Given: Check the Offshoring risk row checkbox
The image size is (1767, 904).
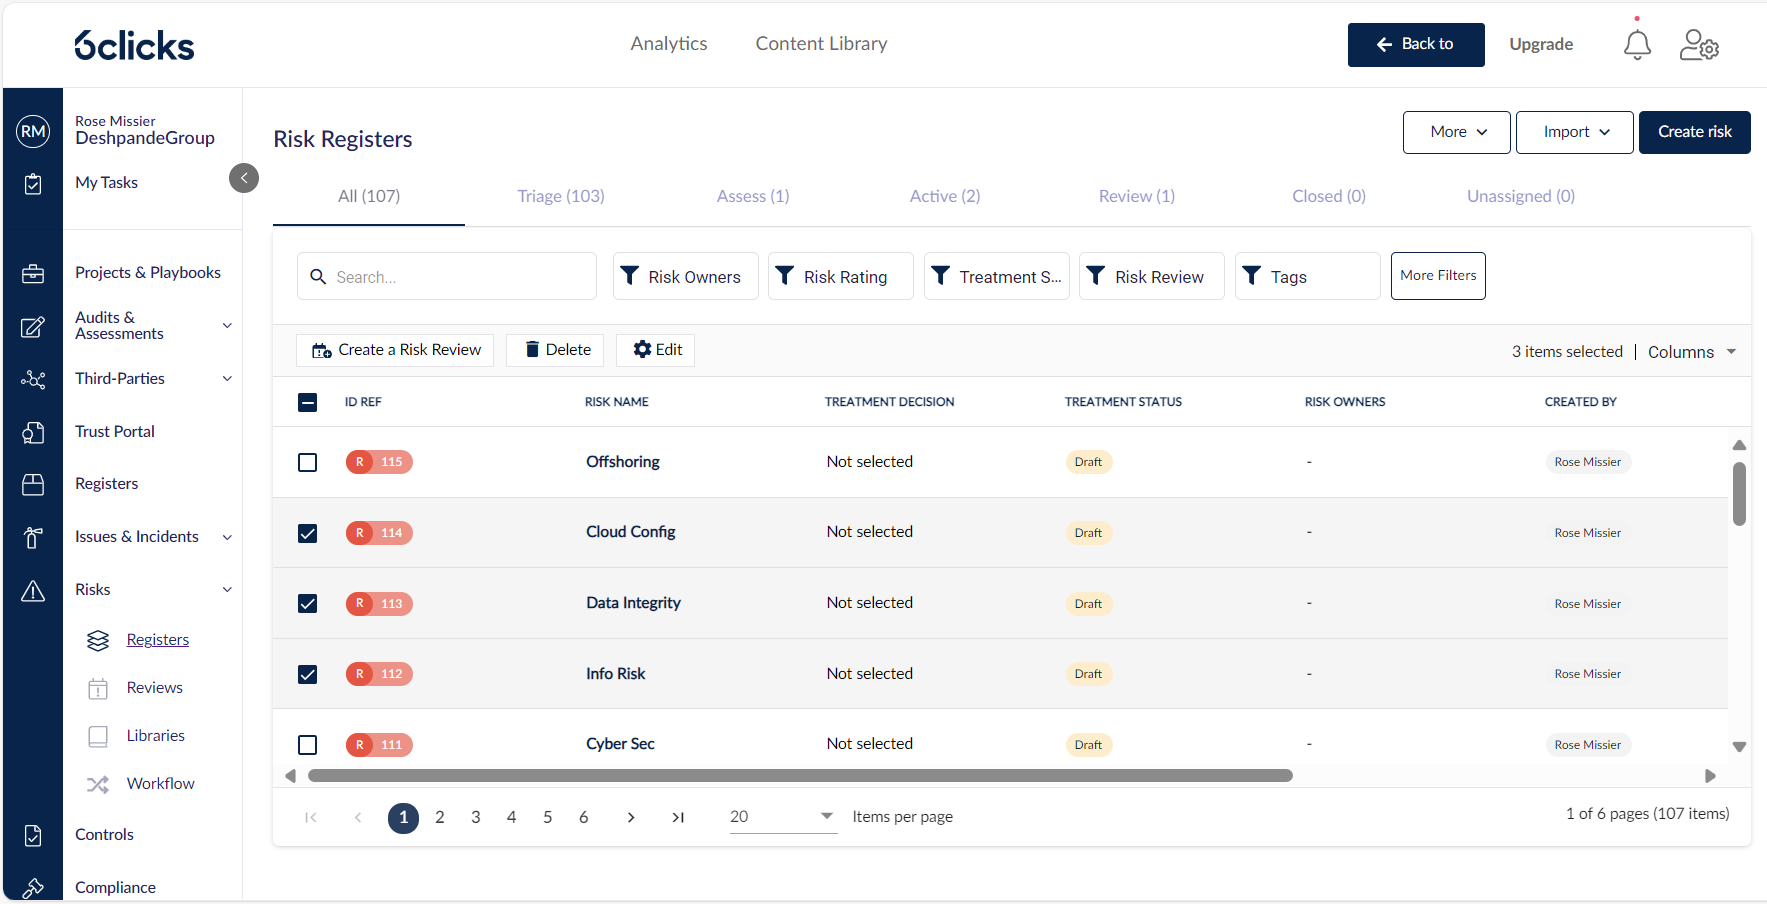Looking at the screenshot, I should pos(308,462).
